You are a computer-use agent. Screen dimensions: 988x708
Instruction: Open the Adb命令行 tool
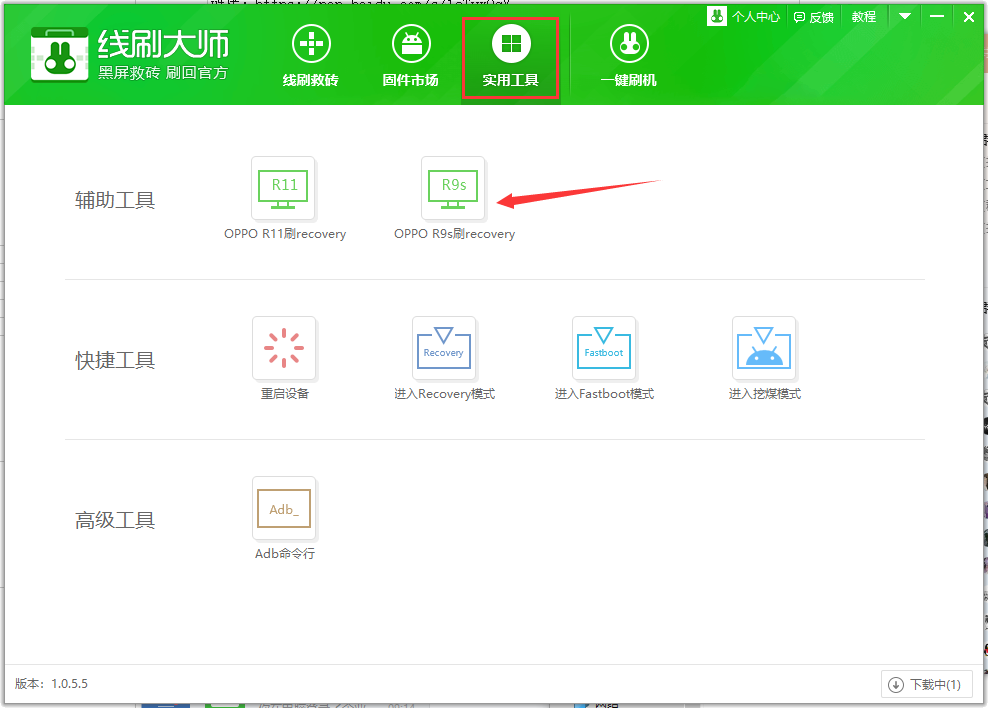click(284, 509)
